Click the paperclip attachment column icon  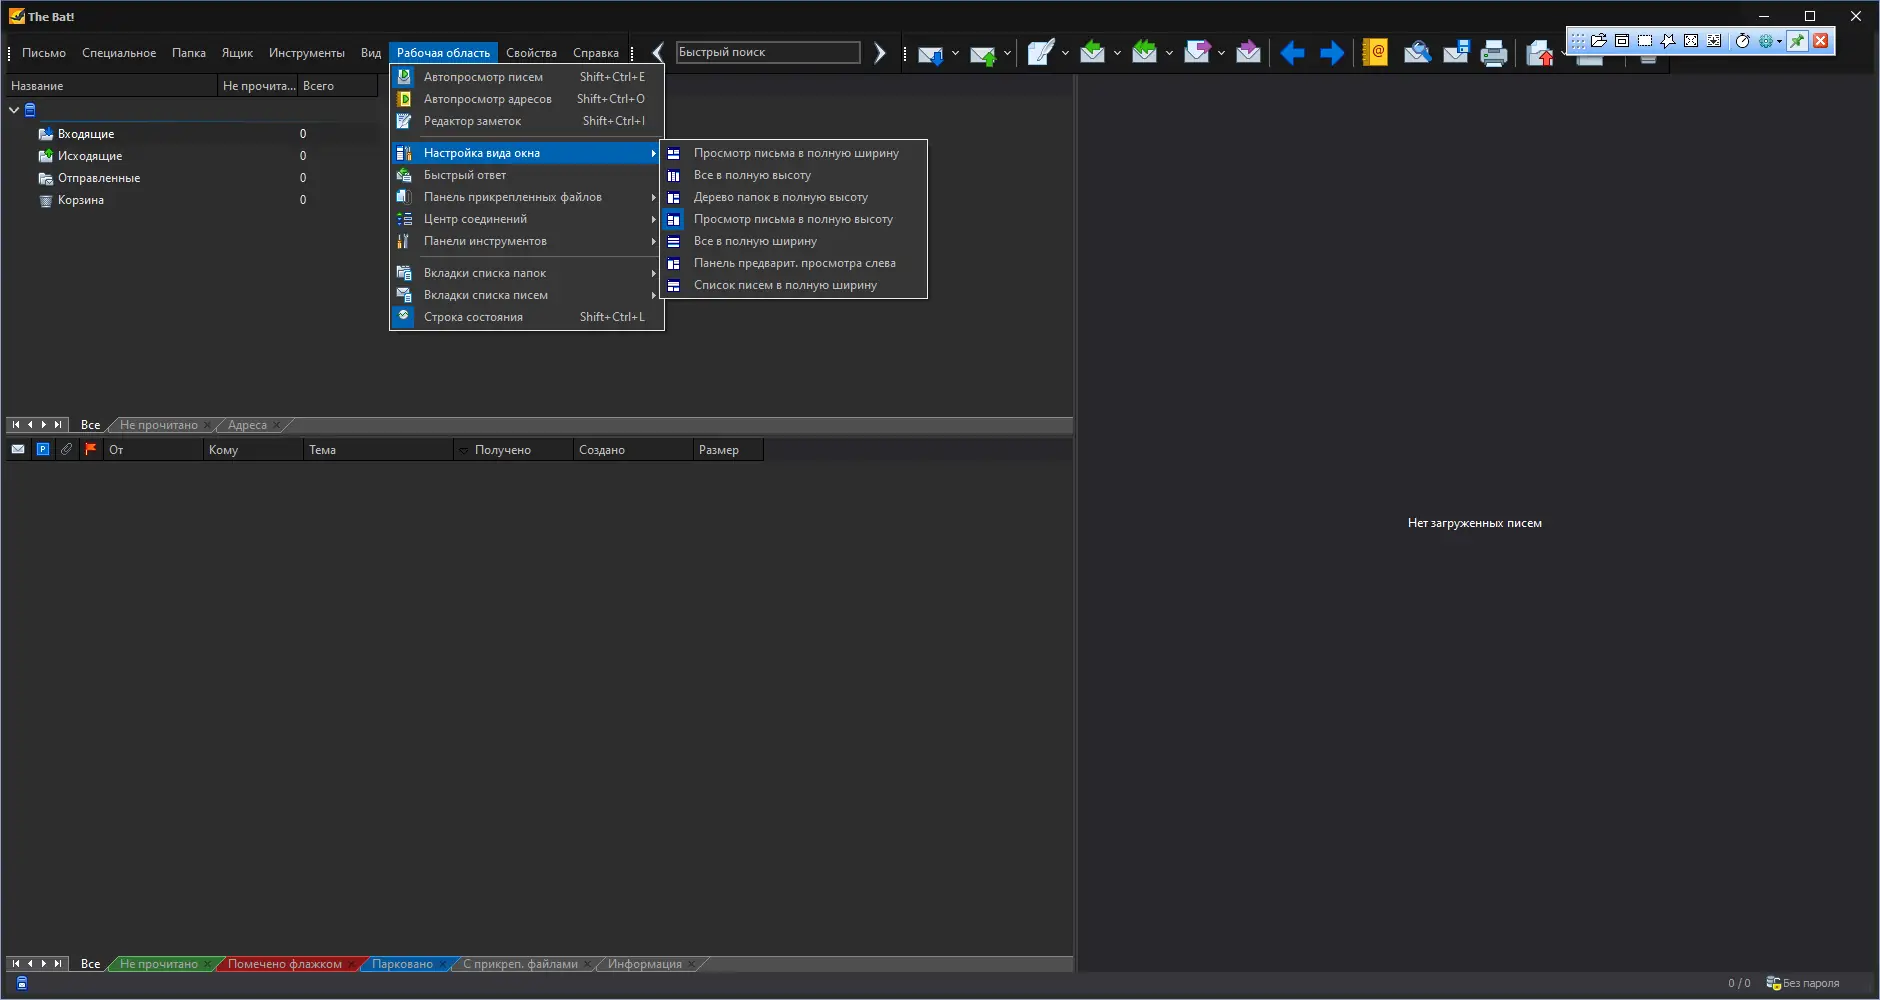click(66, 450)
